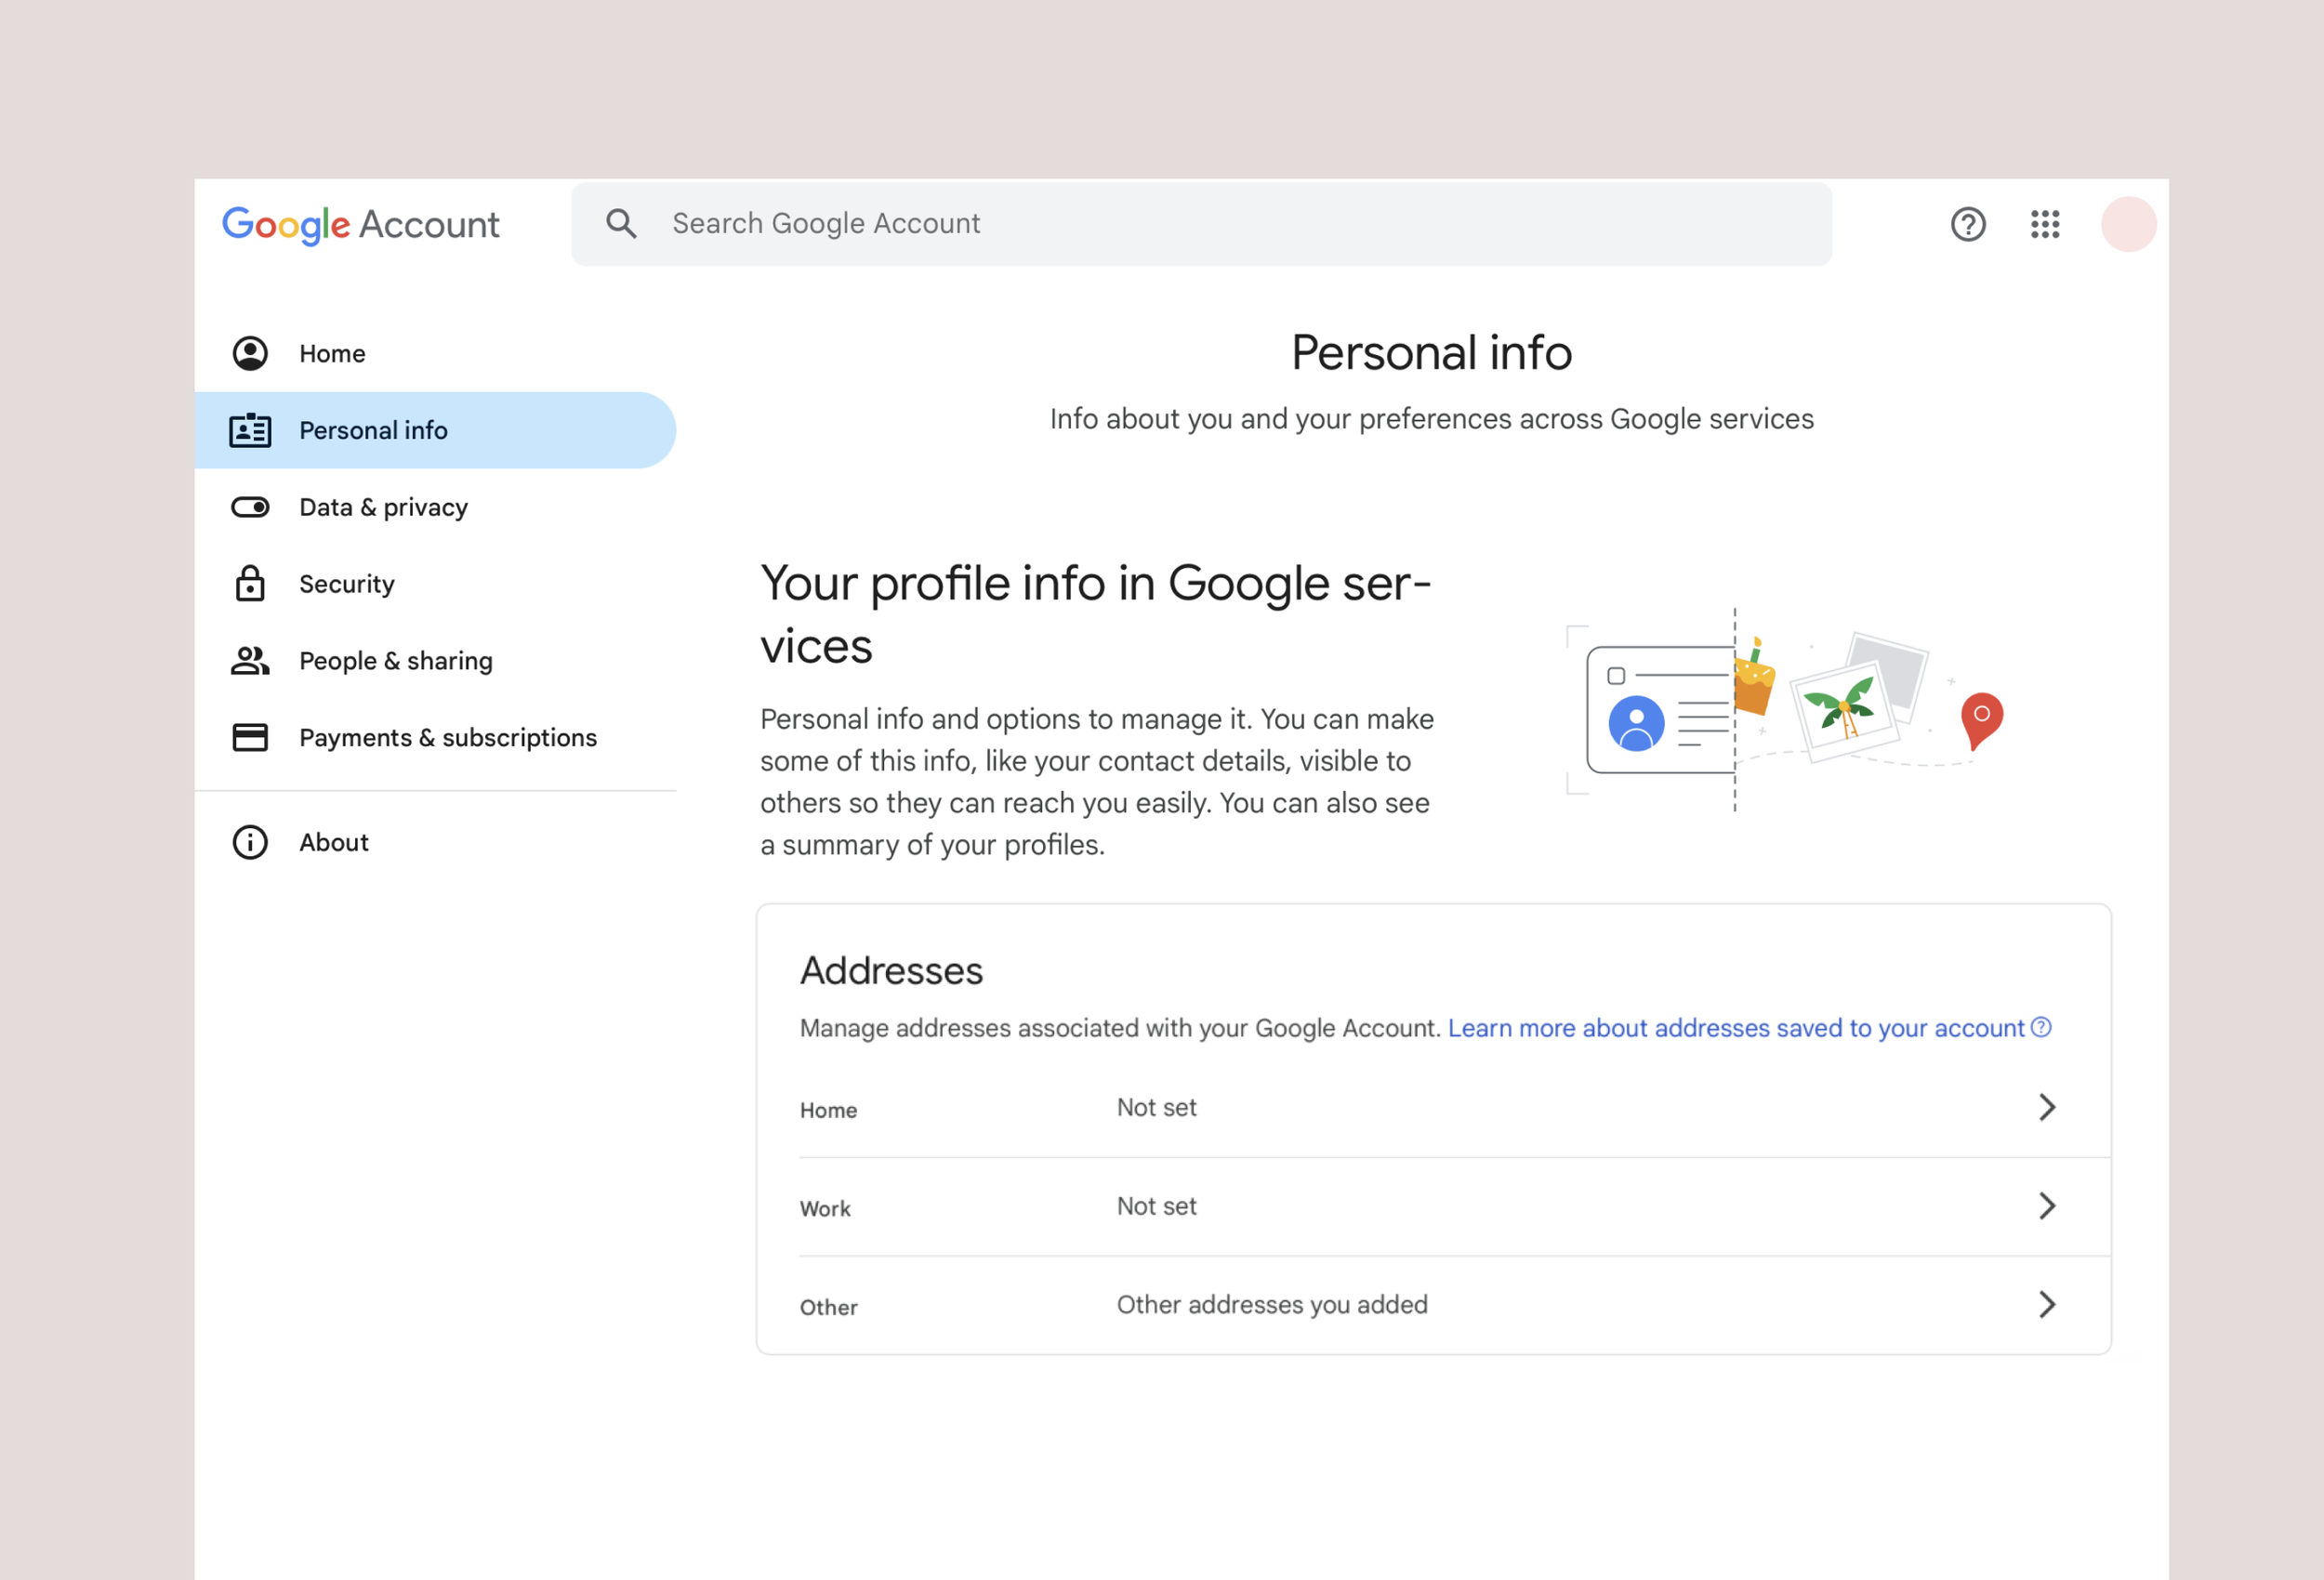Click the Search Google Account field
2324x1580 pixels.
pos(1201,224)
